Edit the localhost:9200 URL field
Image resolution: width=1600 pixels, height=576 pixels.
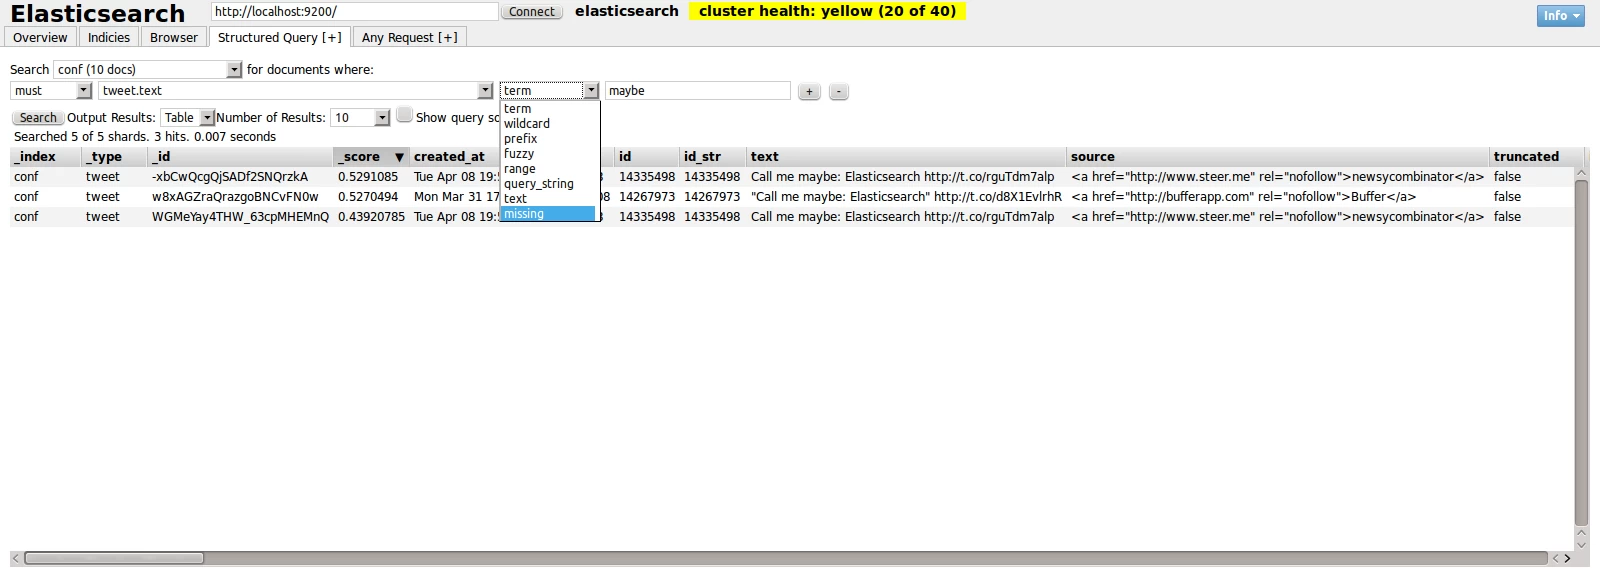pos(354,11)
